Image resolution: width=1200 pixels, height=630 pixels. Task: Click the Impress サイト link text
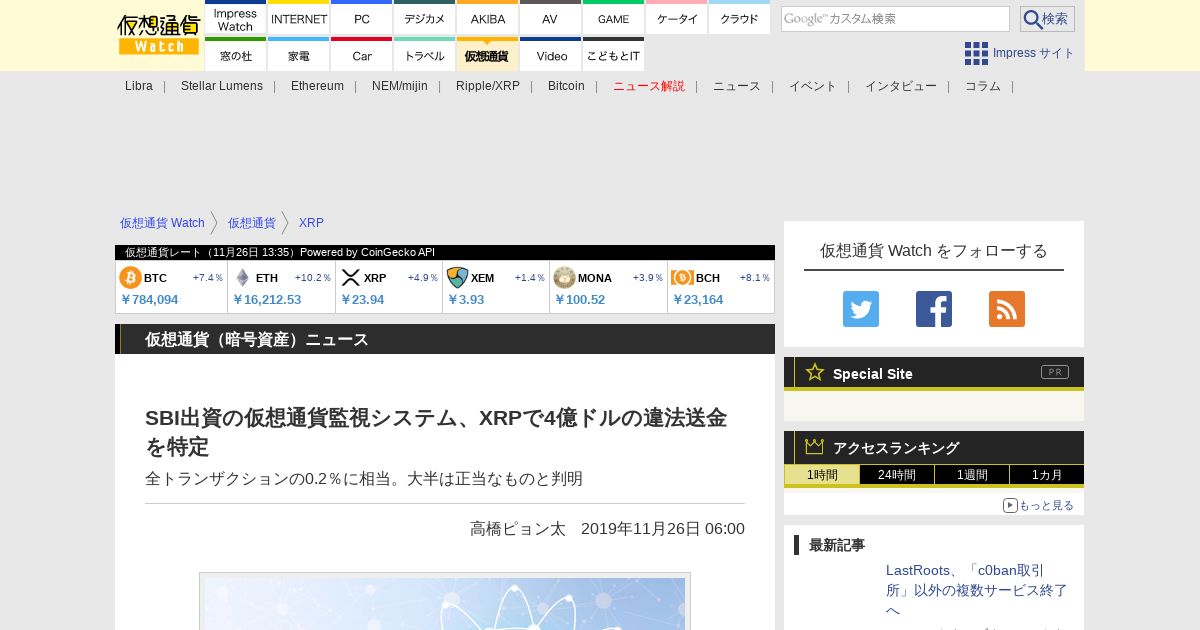click(1033, 53)
